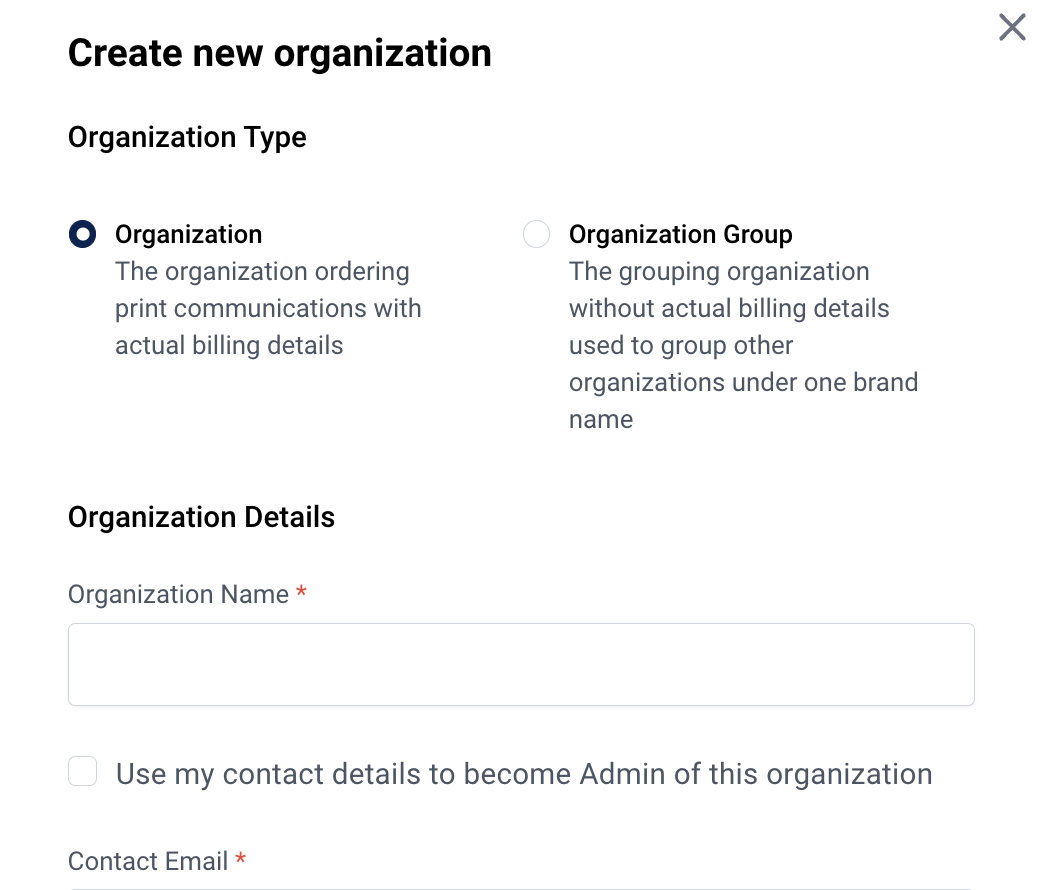Click the Organization Group grouping description text
This screenshot has width=1046, height=890.
click(x=743, y=346)
